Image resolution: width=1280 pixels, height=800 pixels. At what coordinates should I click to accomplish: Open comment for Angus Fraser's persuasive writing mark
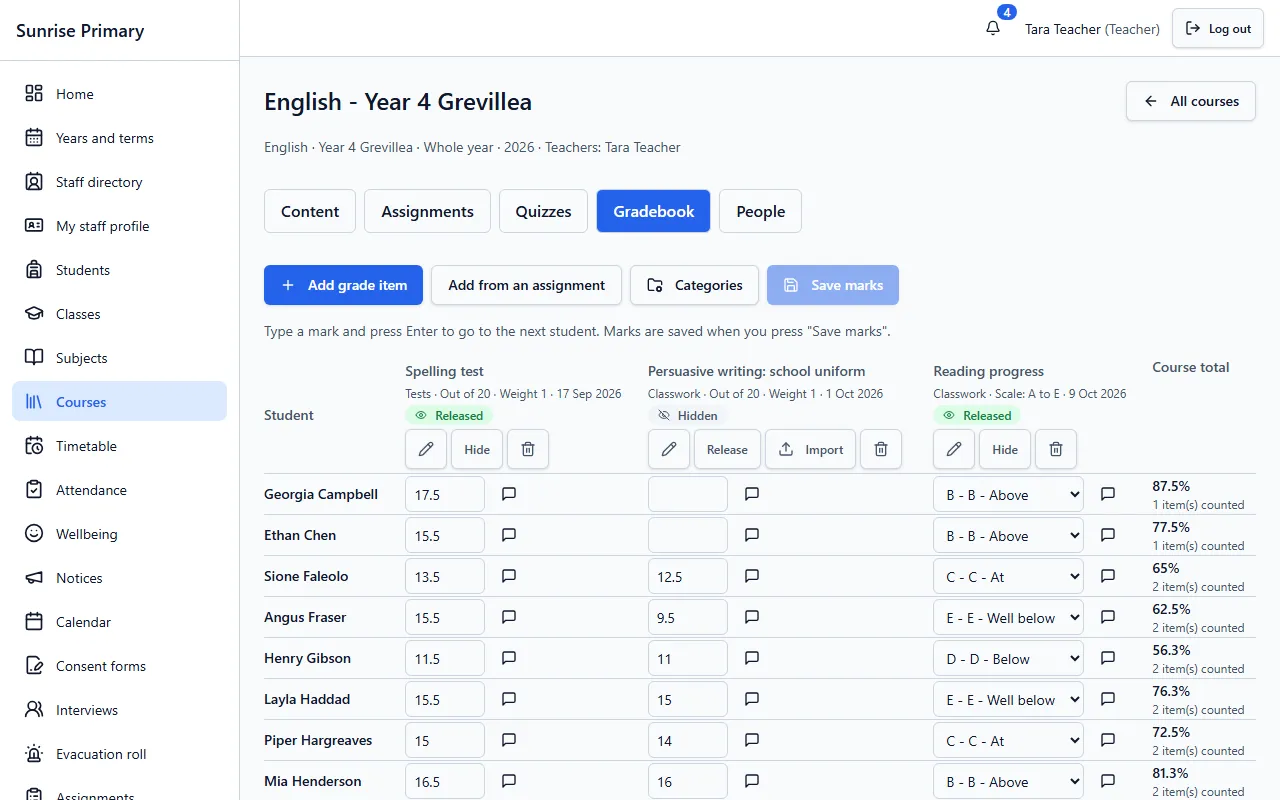(752, 617)
